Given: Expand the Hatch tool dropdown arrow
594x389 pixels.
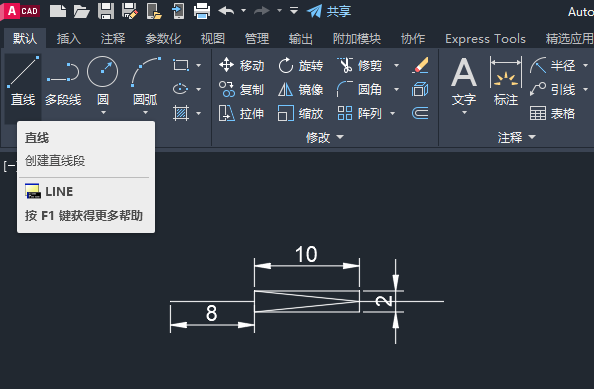Looking at the screenshot, I should point(199,113).
